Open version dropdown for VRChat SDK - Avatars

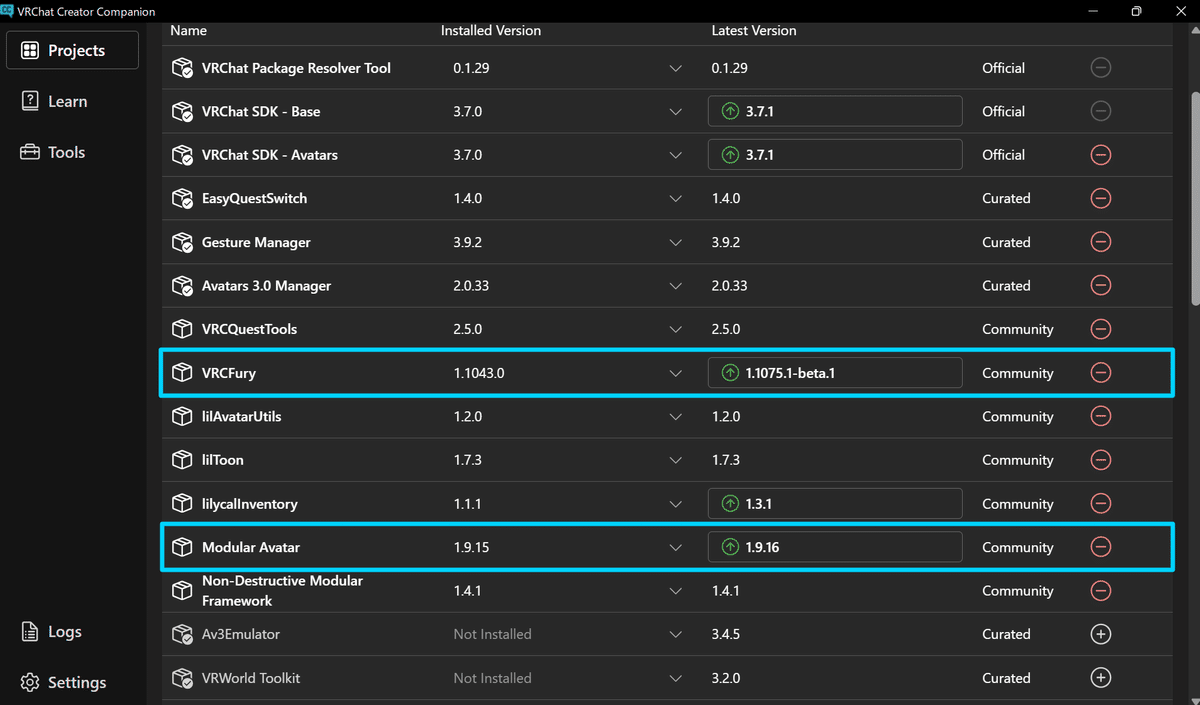coord(676,155)
